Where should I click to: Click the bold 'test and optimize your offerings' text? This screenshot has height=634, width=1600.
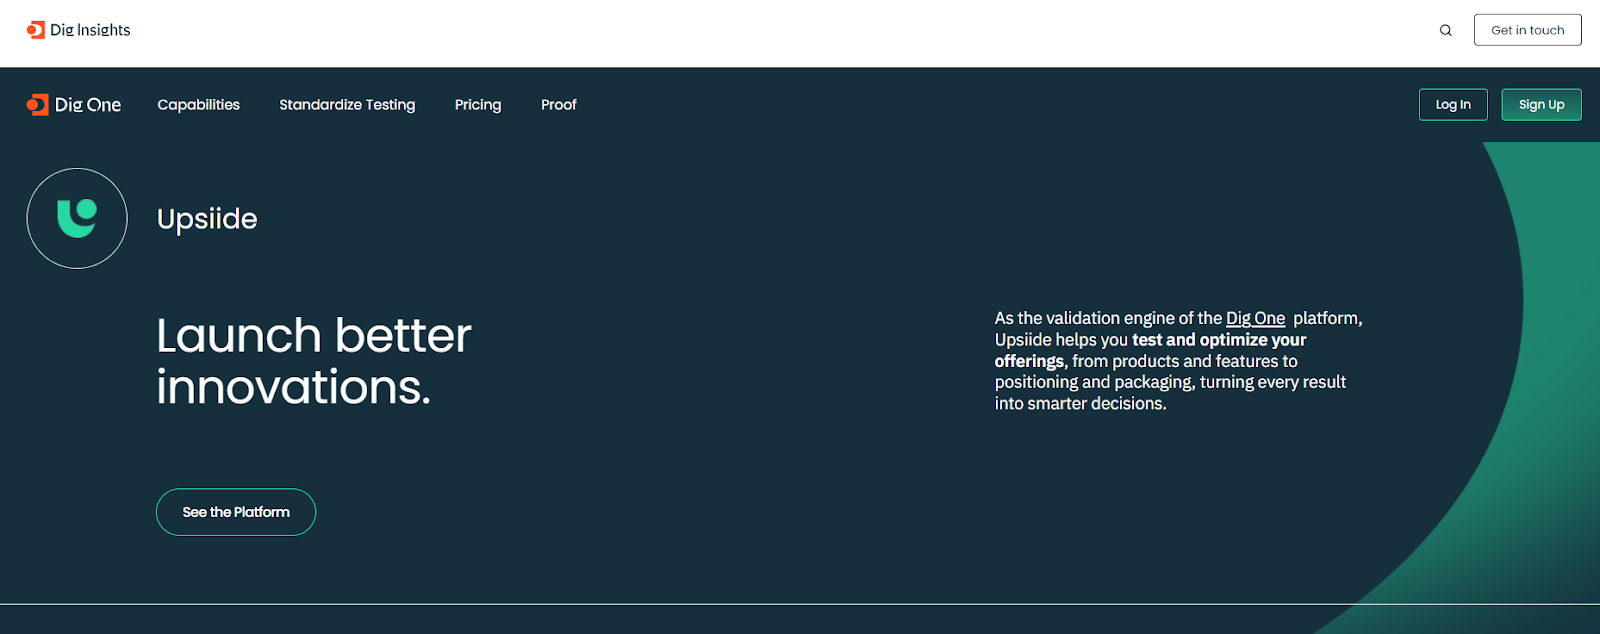point(1150,350)
